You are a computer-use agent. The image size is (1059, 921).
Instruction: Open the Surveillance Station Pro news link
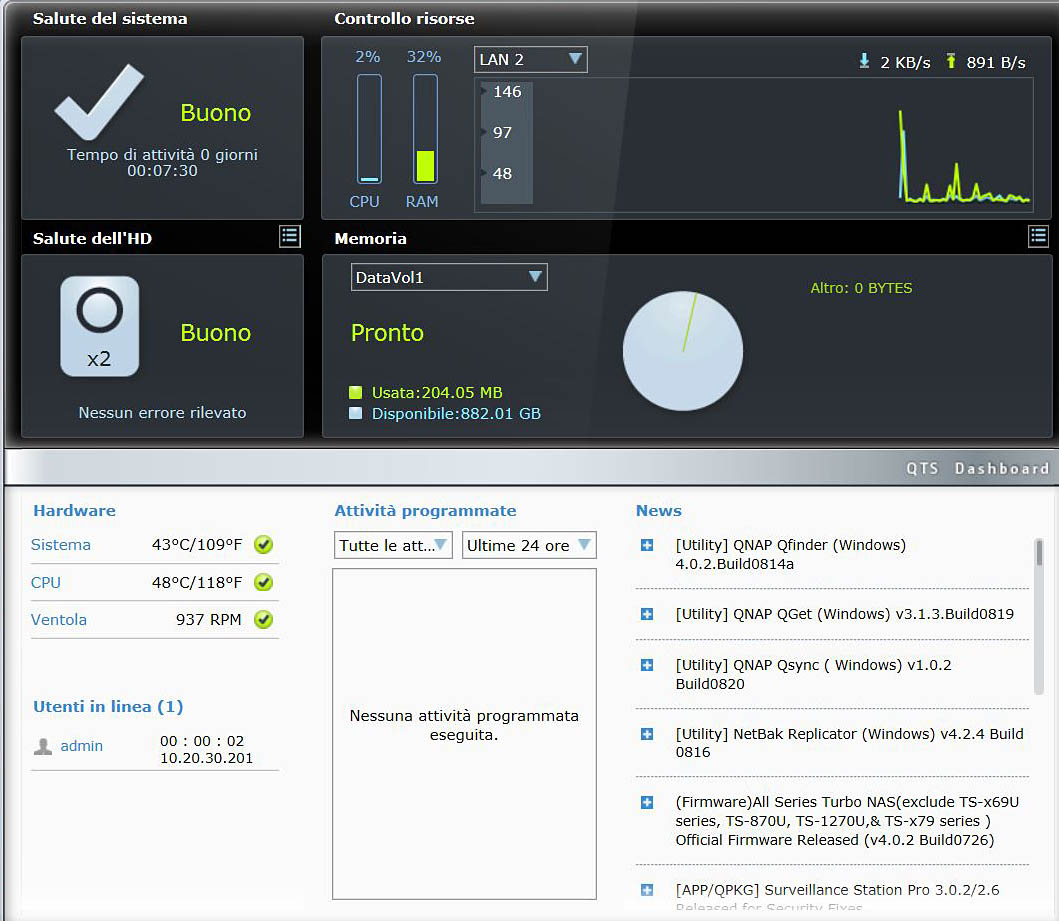837,890
